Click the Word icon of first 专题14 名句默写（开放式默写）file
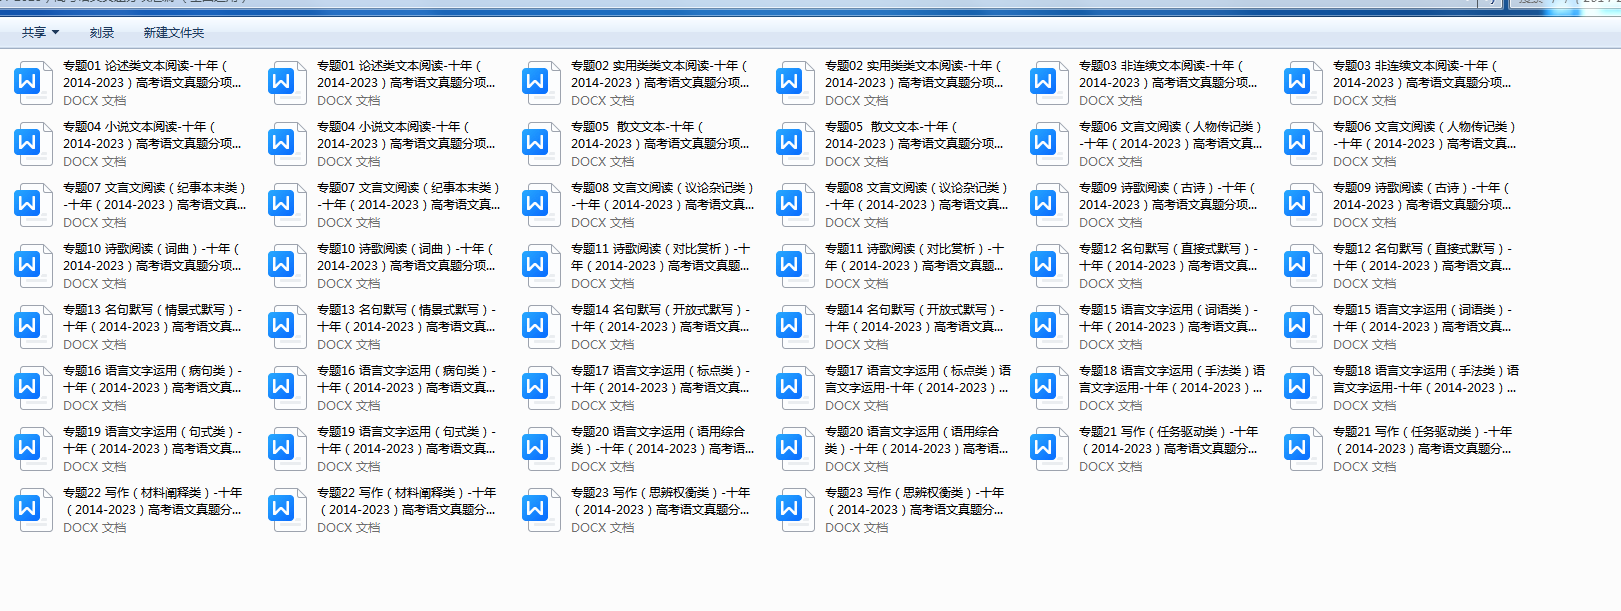 (541, 327)
